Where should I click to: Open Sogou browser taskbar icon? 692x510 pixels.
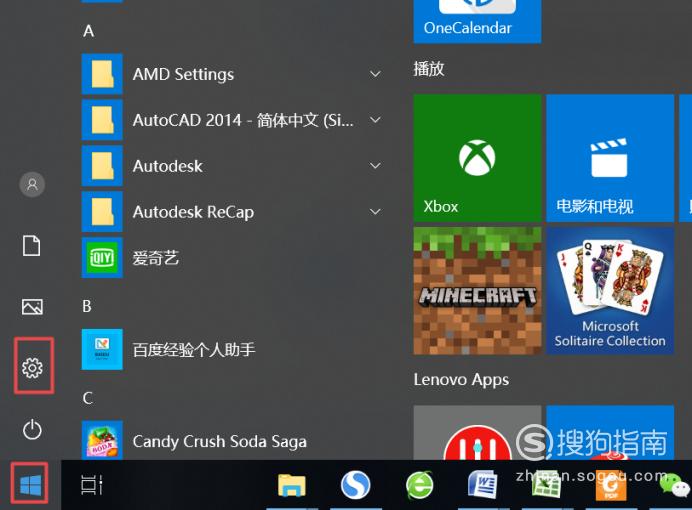click(356, 485)
